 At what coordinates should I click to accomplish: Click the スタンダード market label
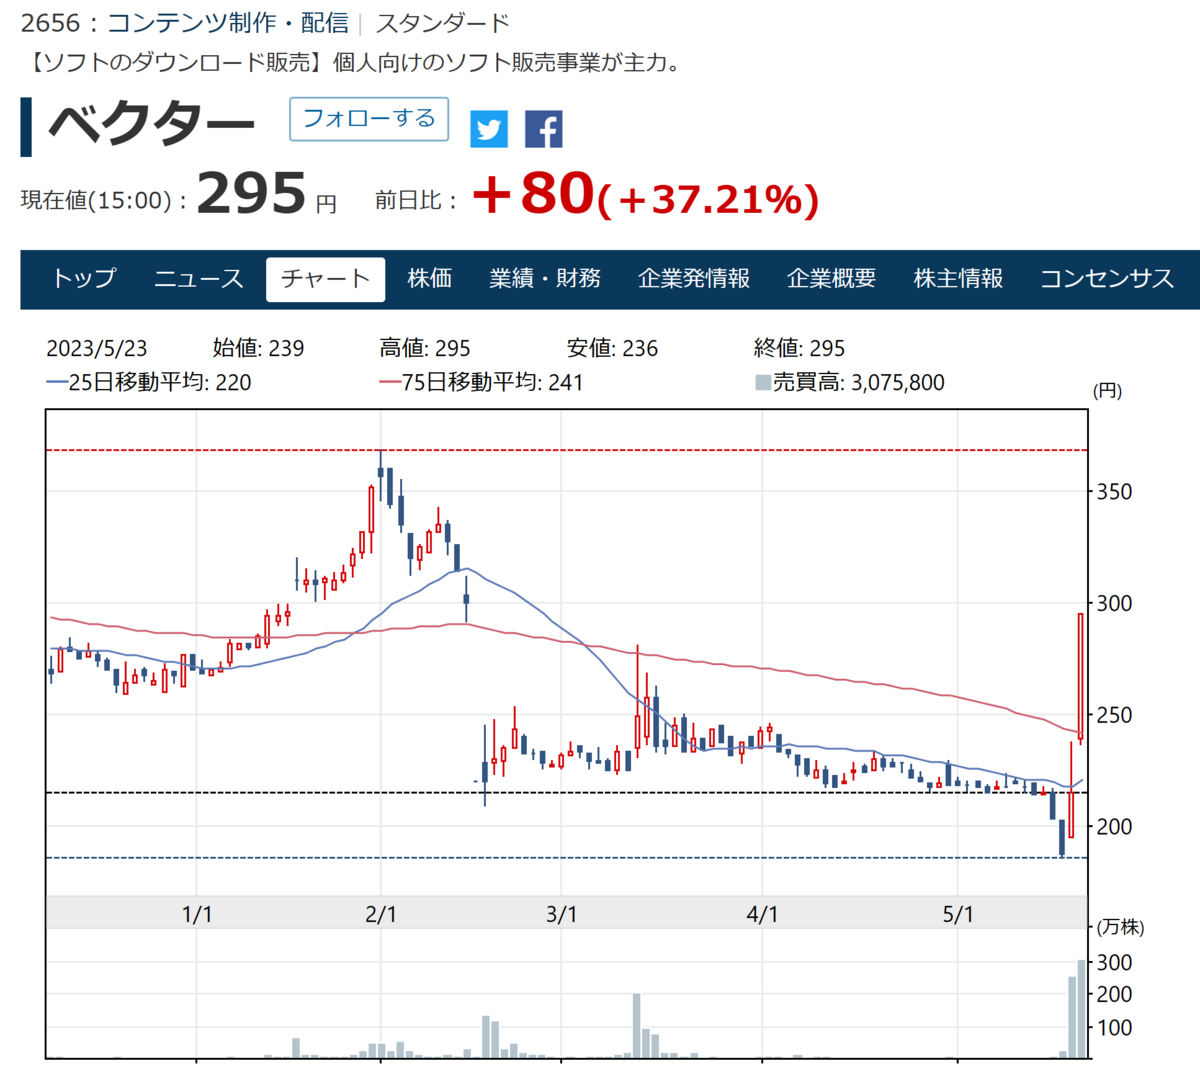(442, 22)
